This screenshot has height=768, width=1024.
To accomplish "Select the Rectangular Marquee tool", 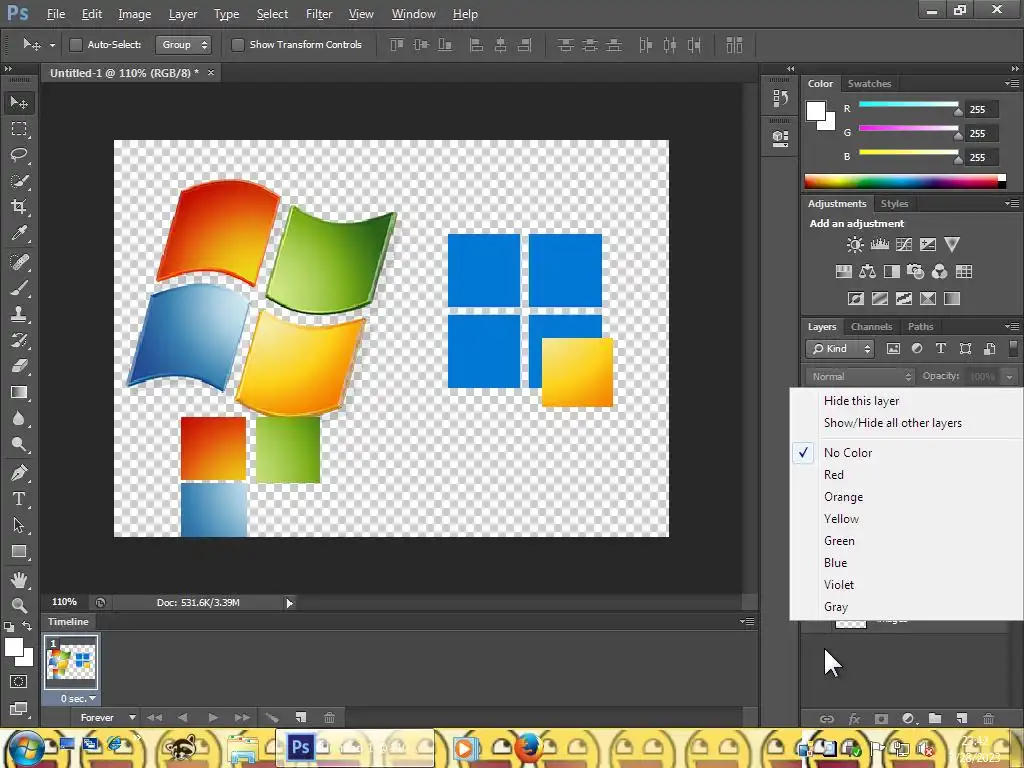I will [x=19, y=129].
